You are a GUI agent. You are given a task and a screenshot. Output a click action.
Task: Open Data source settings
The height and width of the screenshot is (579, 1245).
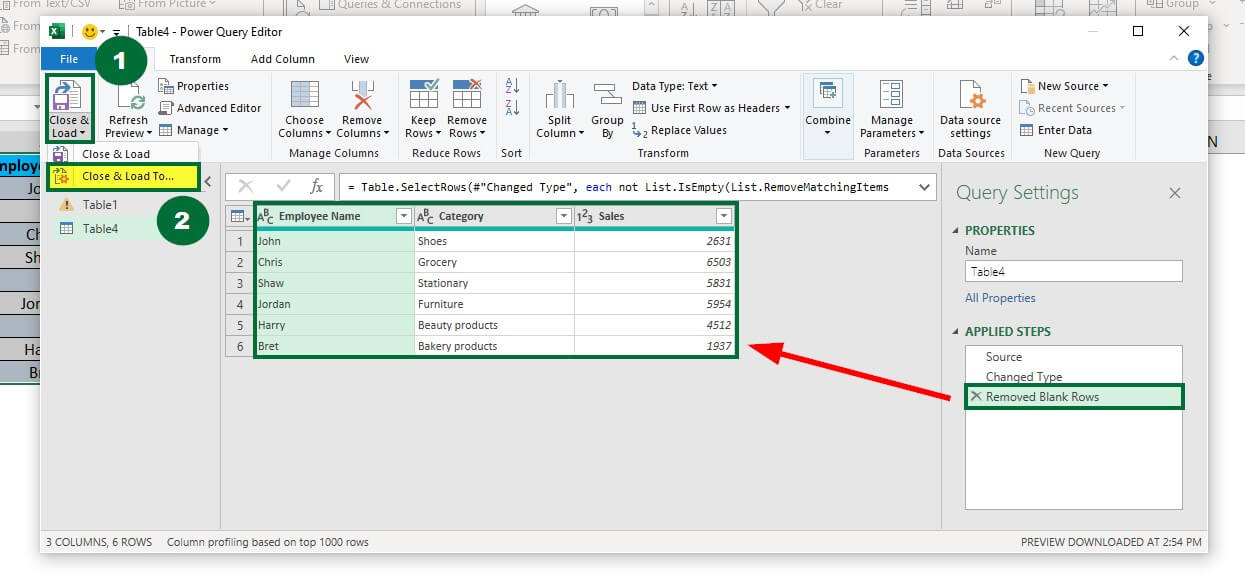tap(970, 96)
